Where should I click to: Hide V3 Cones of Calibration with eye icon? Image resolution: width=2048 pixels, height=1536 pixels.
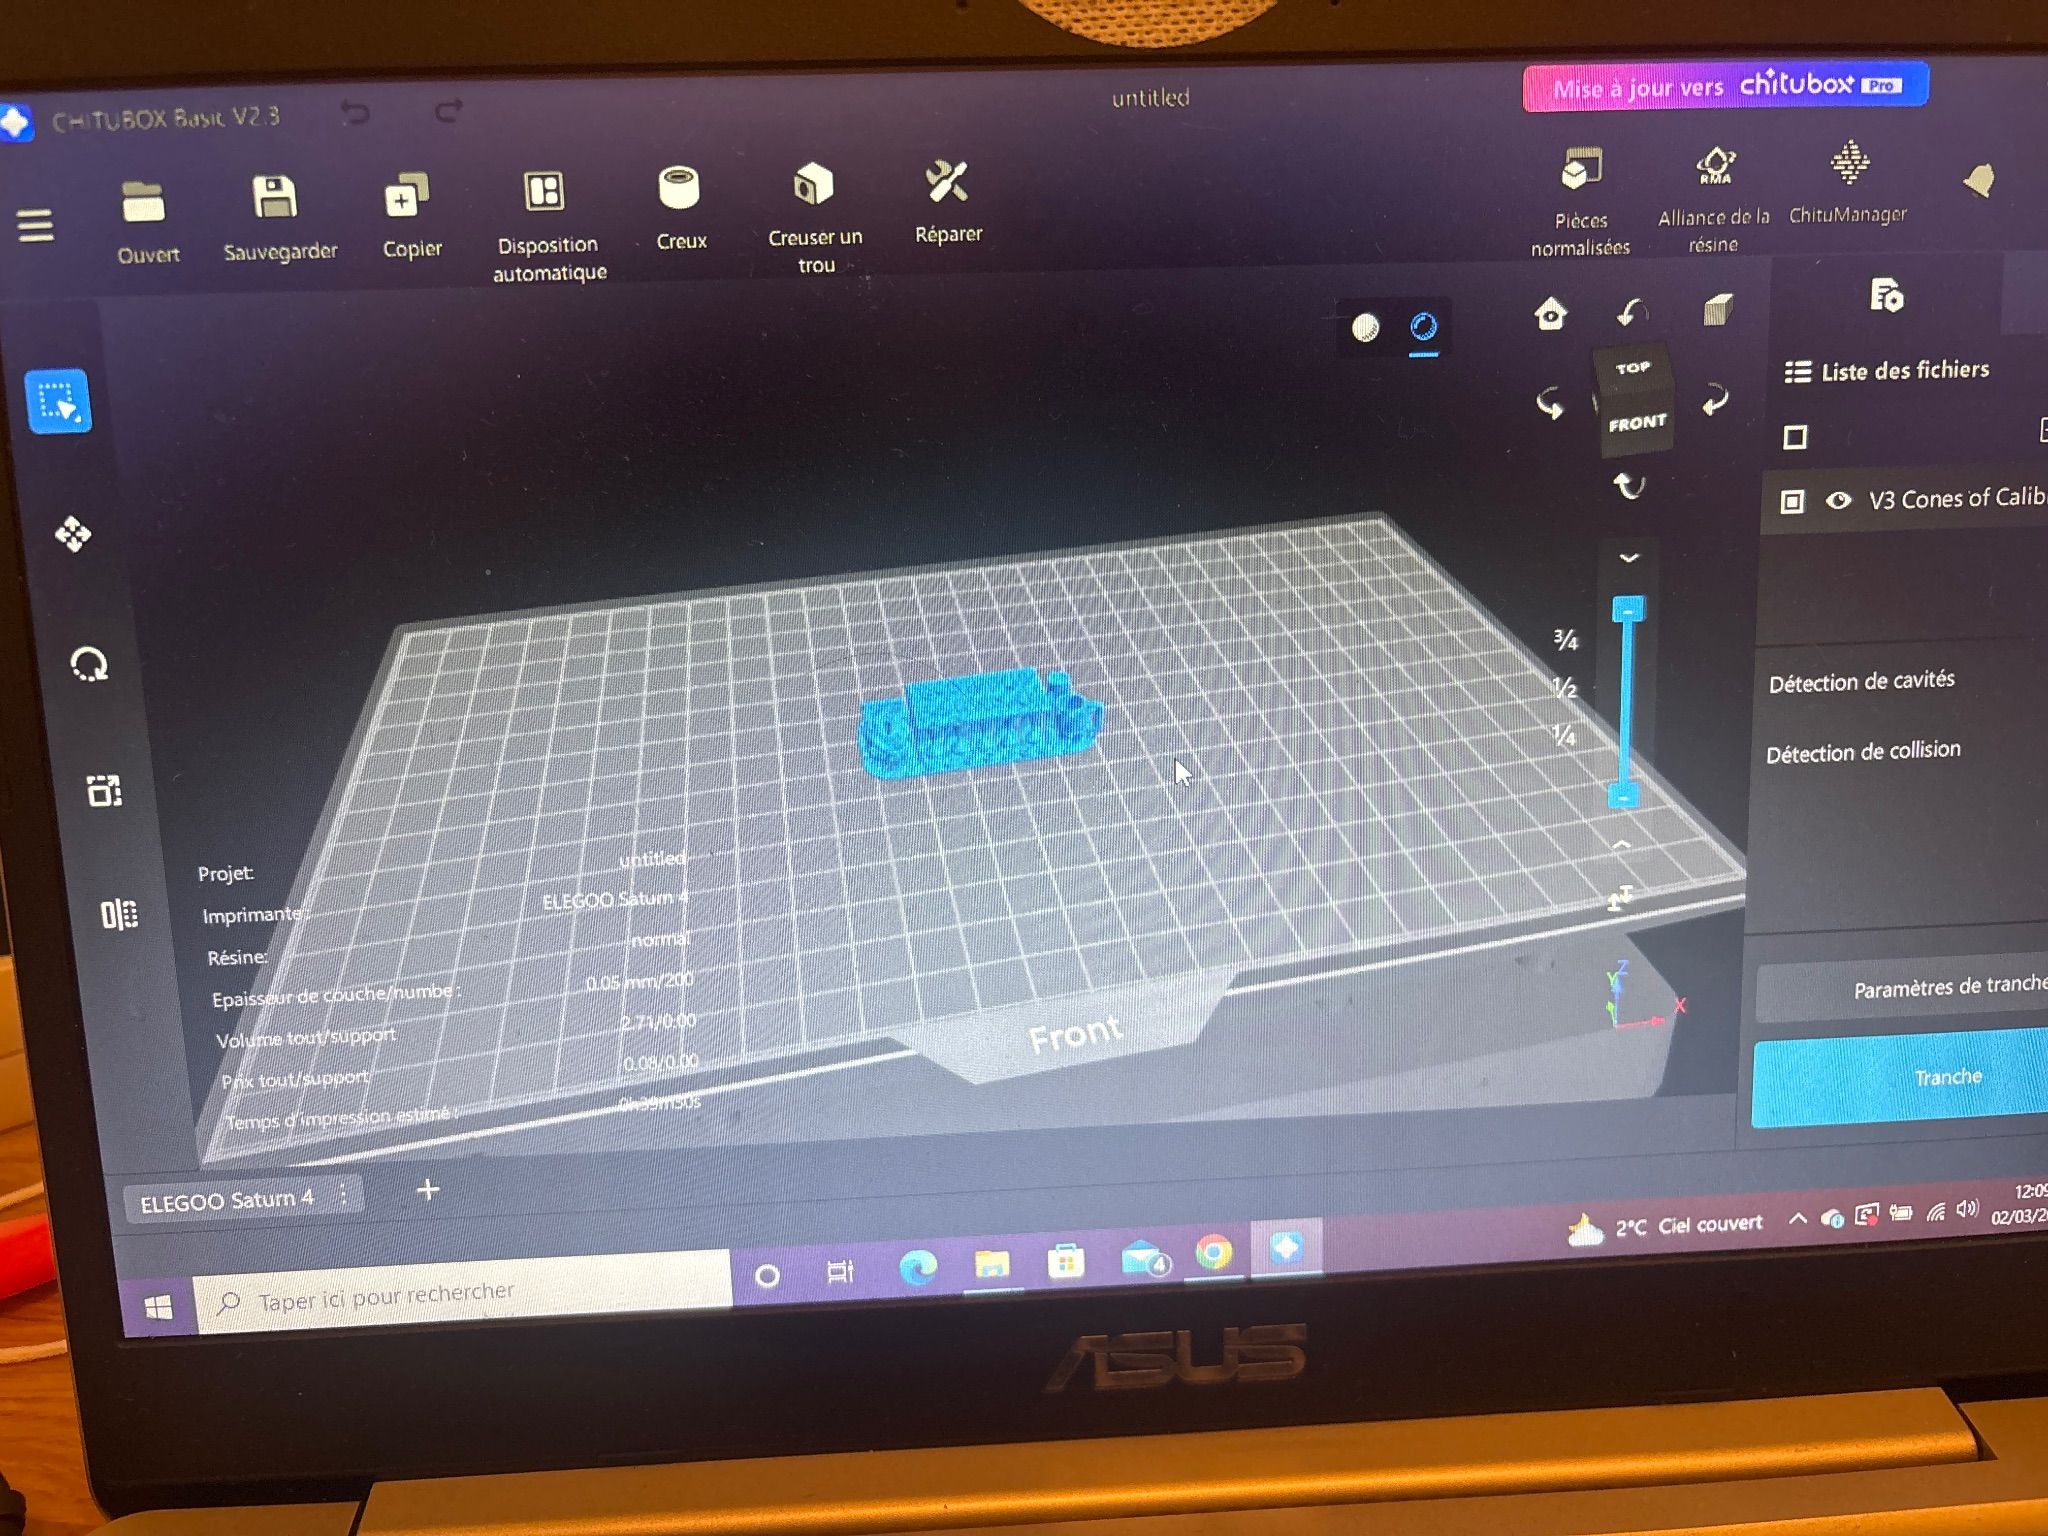[1838, 500]
